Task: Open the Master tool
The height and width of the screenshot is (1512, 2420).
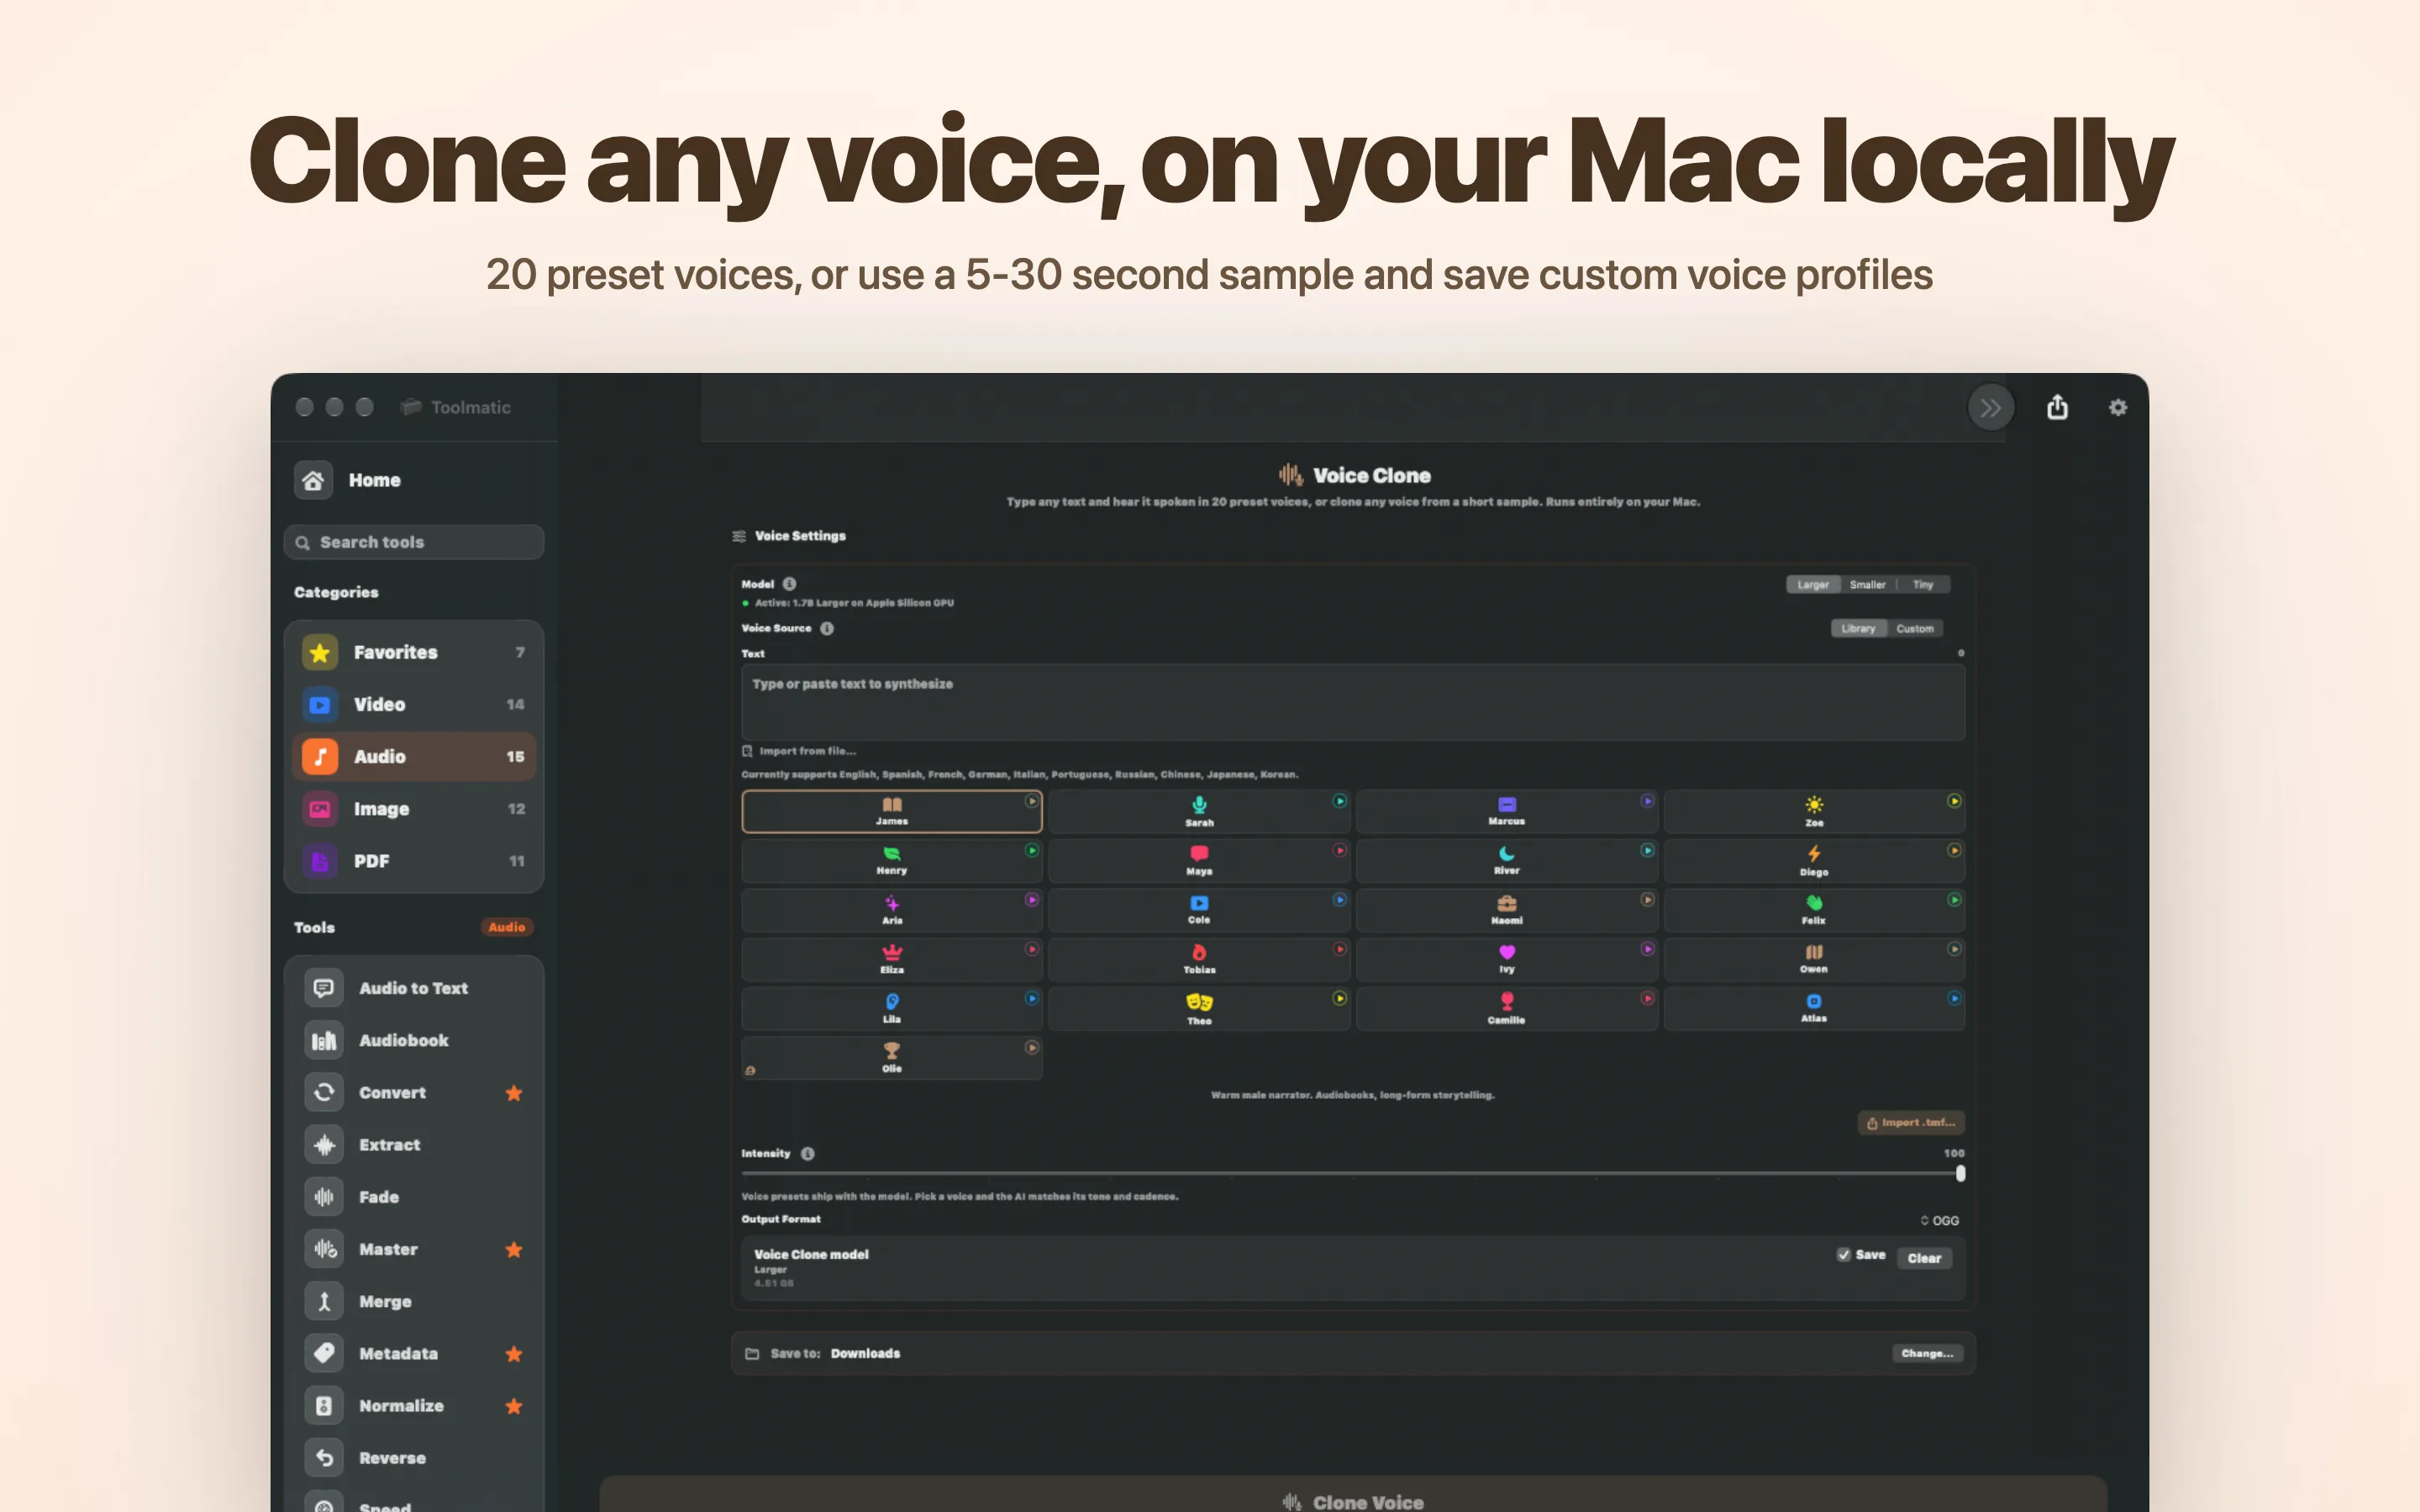Action: tap(414, 1249)
